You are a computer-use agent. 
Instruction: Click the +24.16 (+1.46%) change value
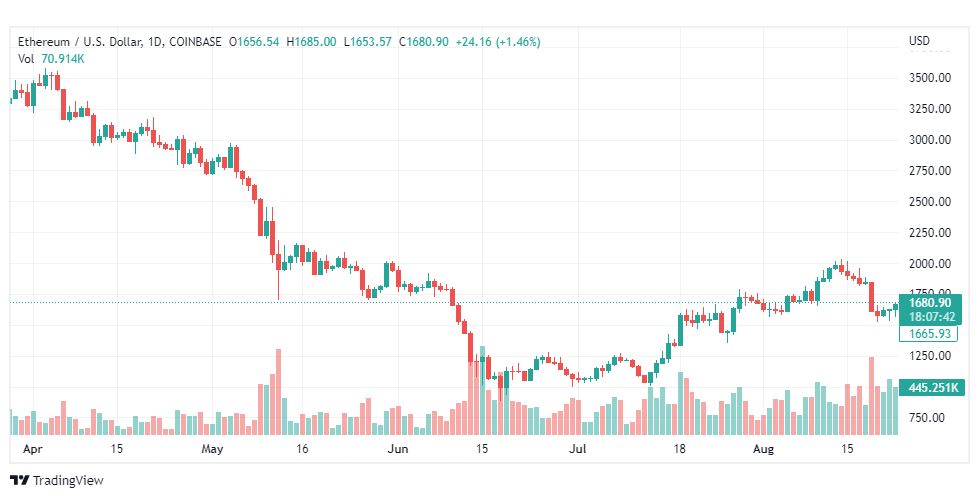[x=498, y=42]
